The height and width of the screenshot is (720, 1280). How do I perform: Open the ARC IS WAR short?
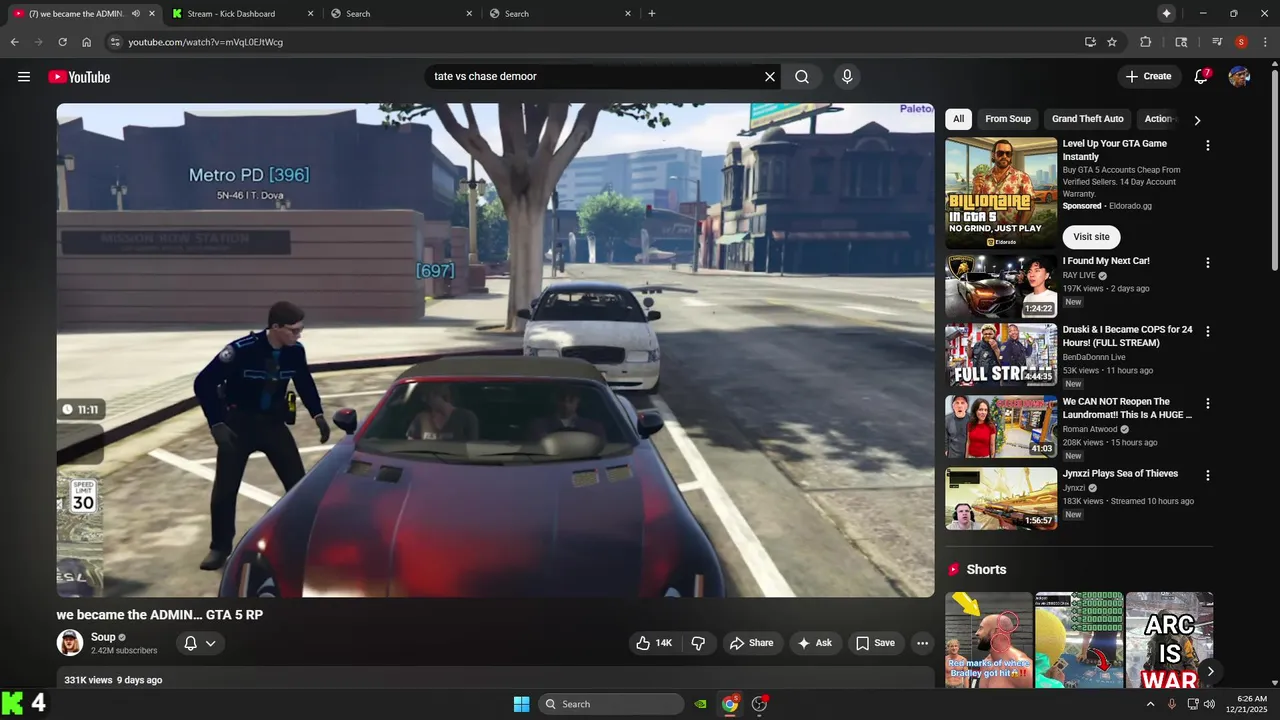pyautogui.click(x=1169, y=640)
